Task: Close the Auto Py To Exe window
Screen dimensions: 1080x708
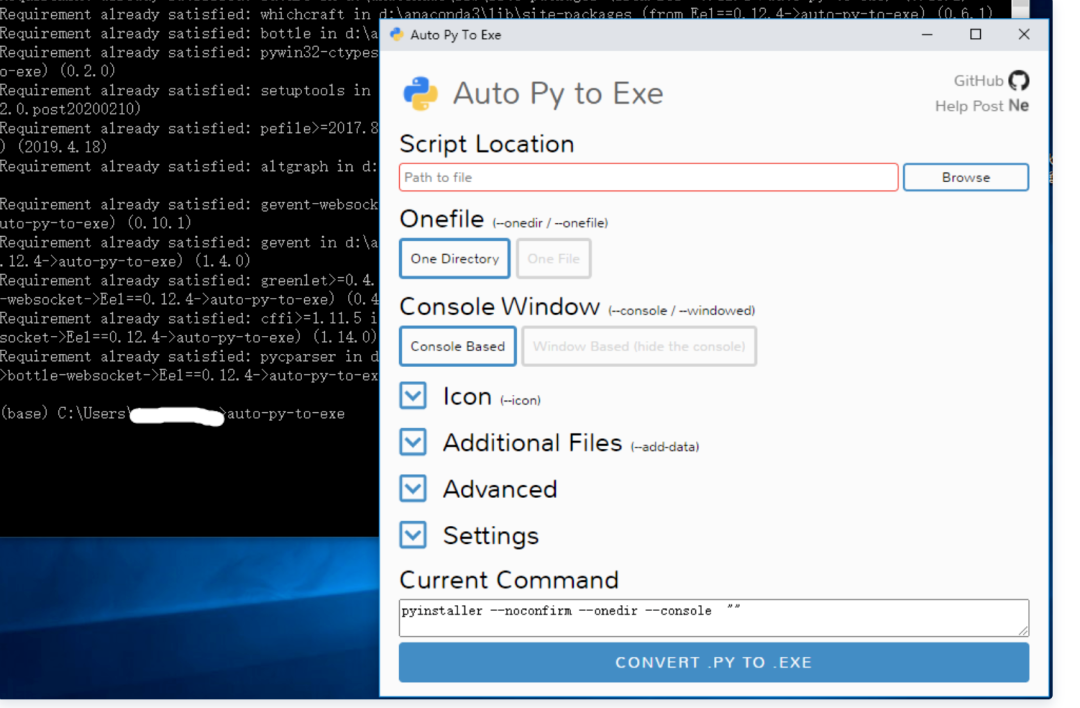Action: (1024, 34)
